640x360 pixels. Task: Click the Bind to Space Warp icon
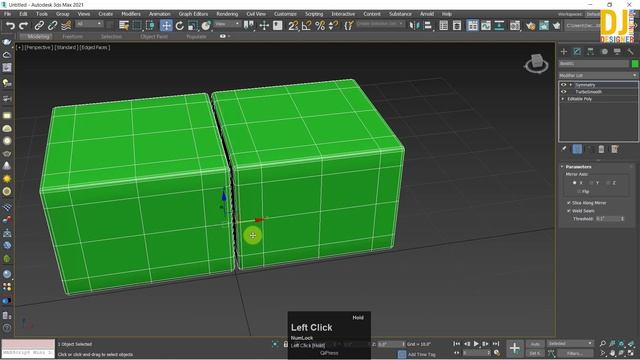point(66,26)
